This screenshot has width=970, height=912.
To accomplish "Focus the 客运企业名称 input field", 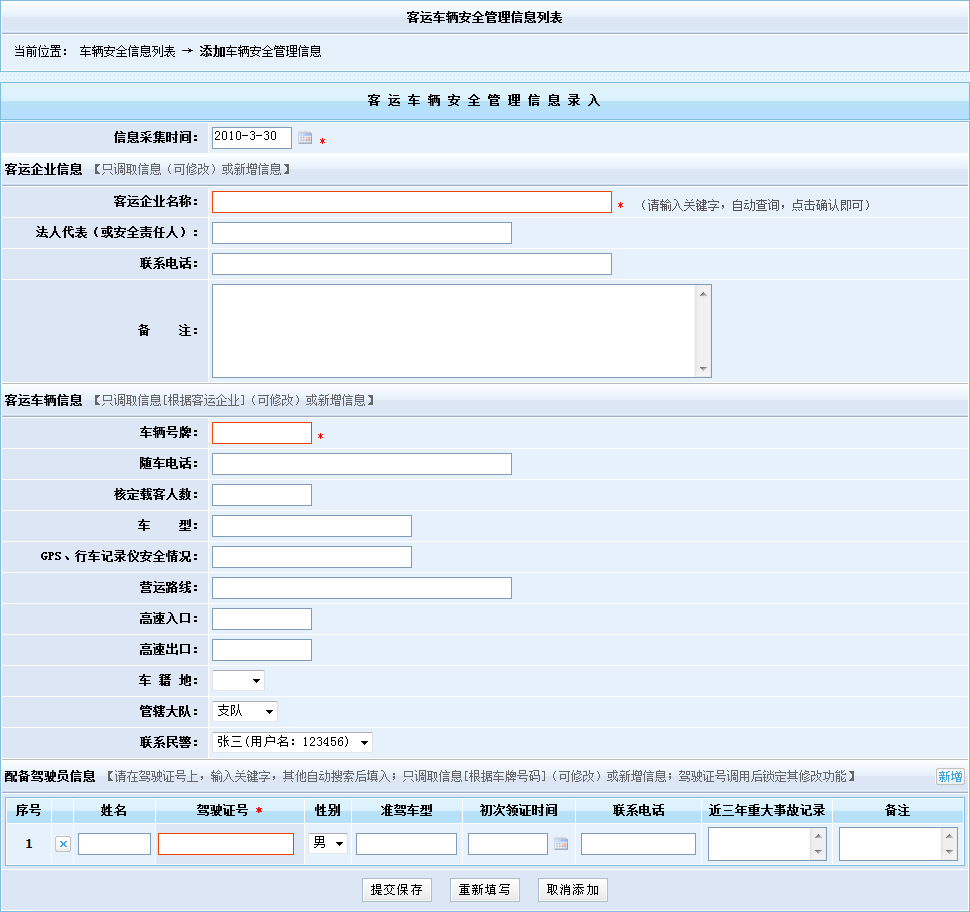I will [411, 202].
